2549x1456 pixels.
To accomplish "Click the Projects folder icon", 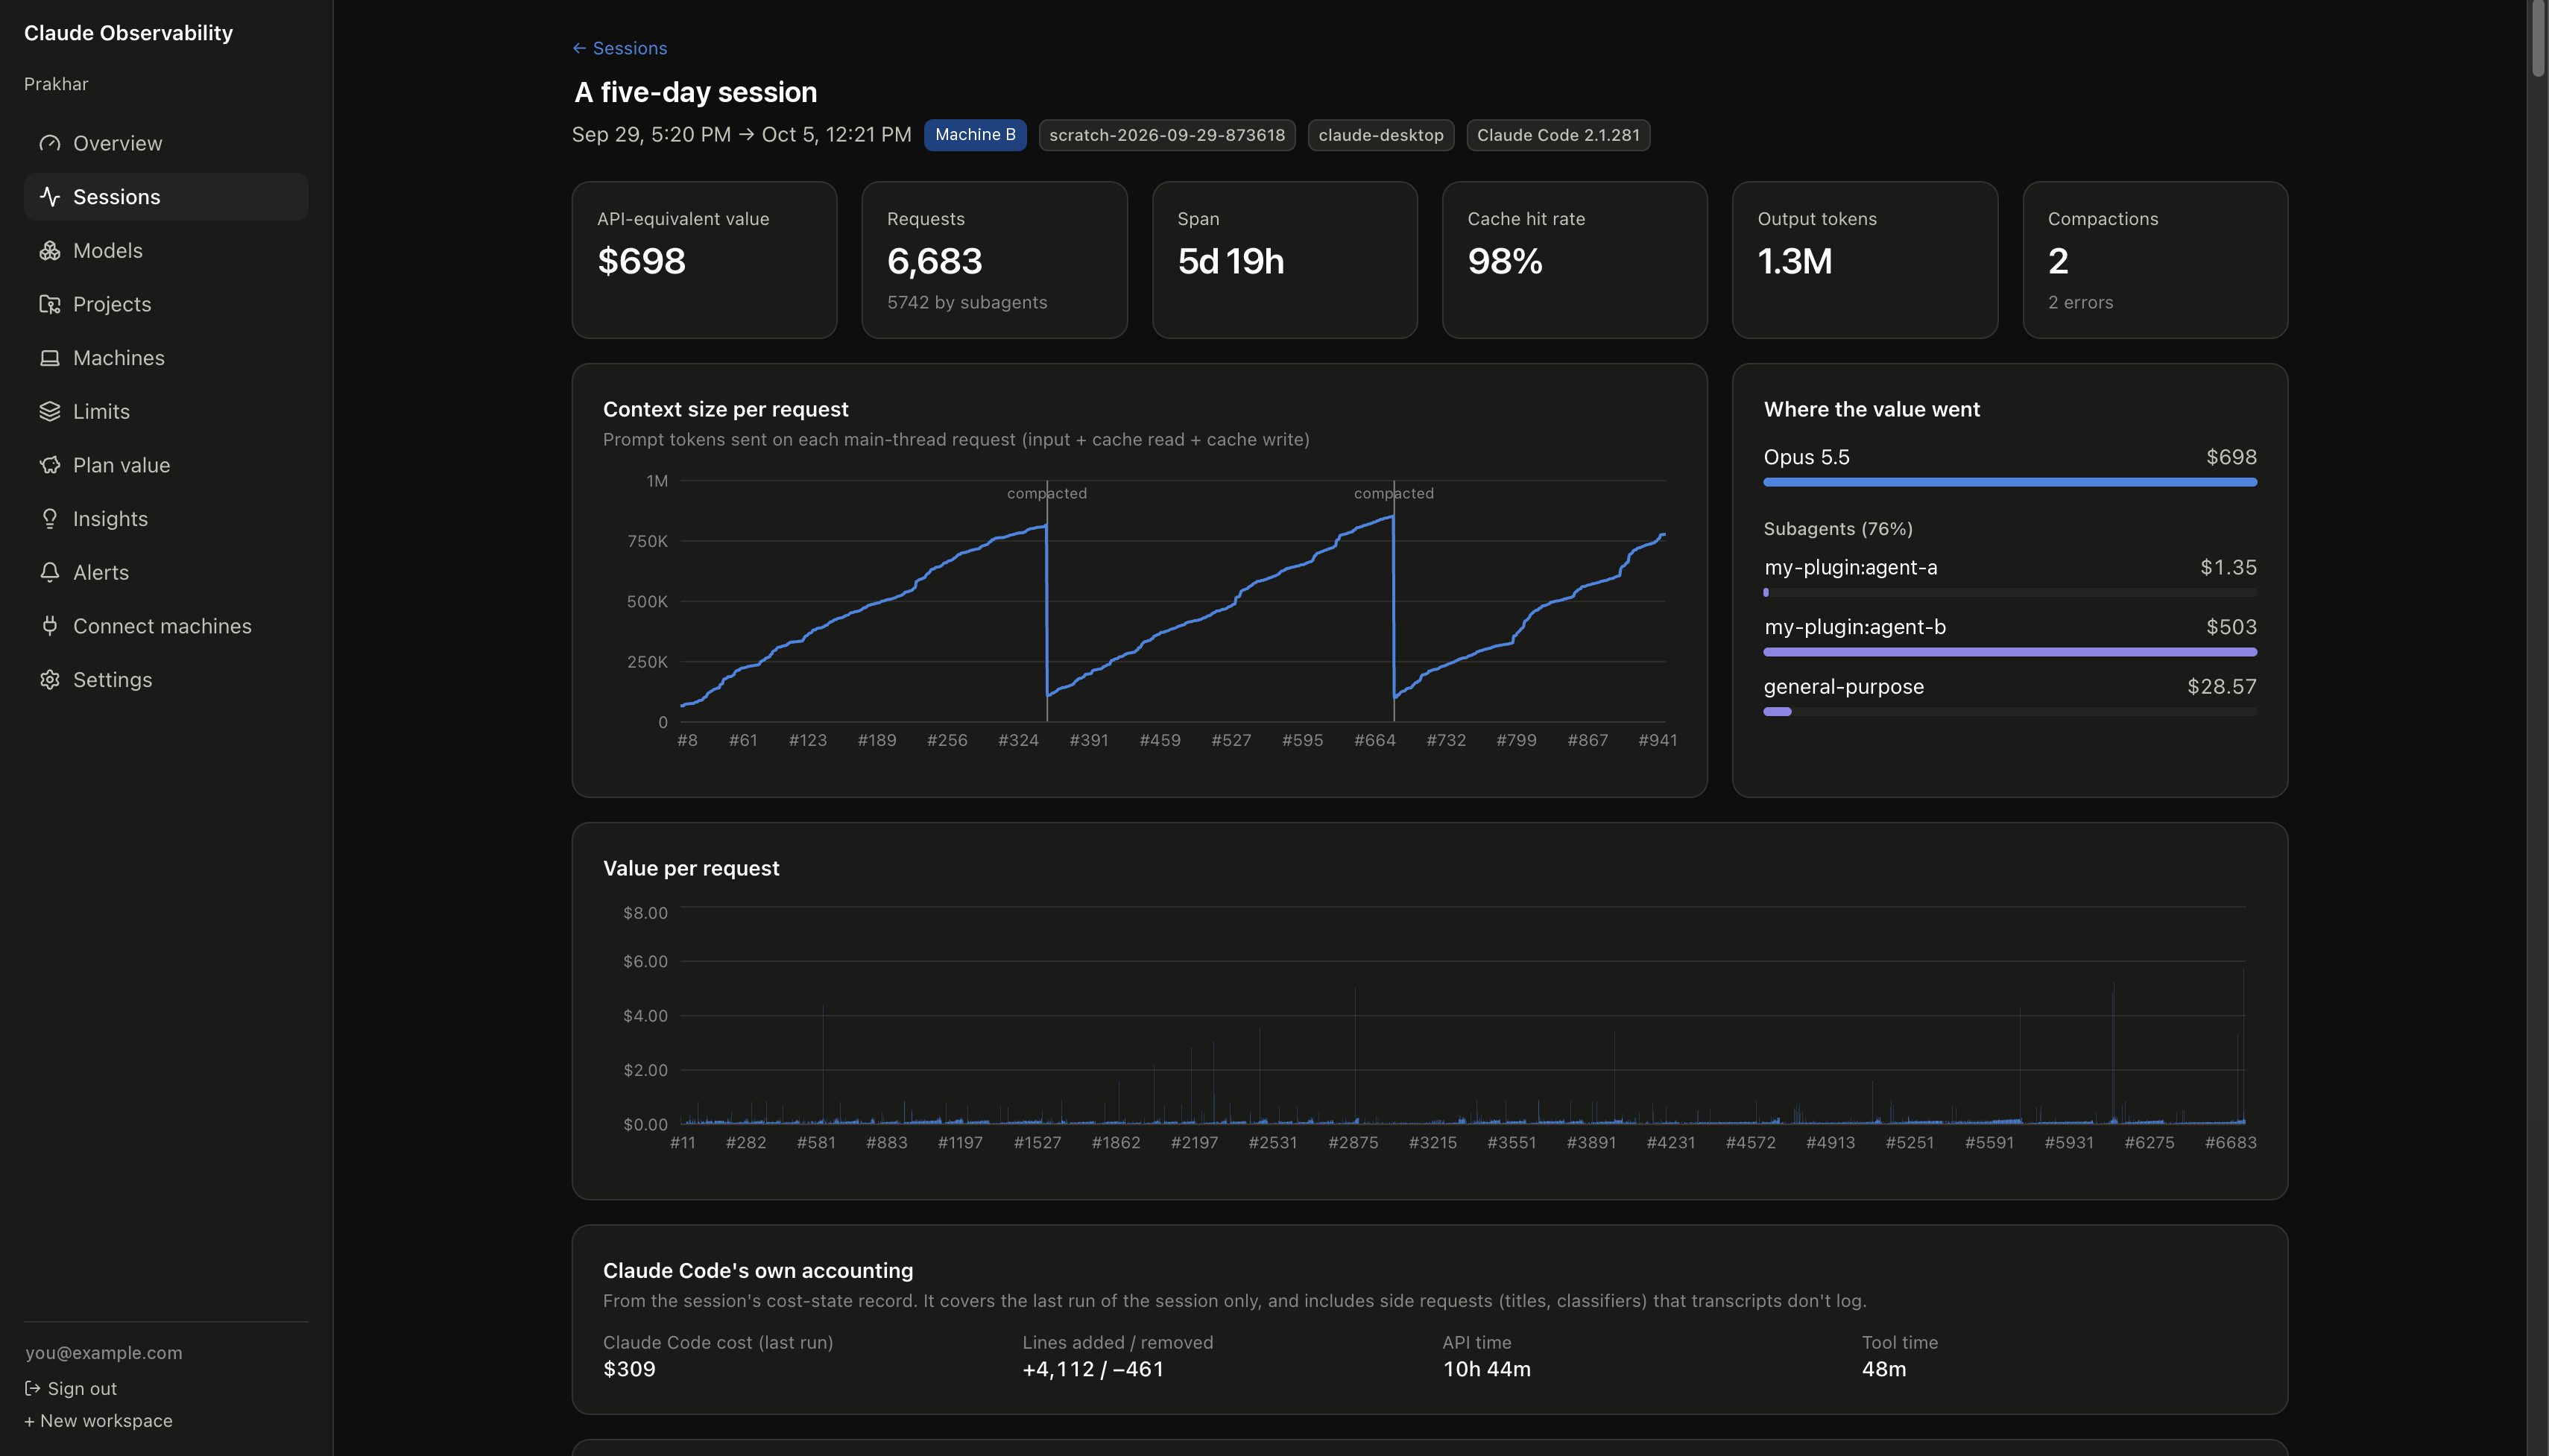I will click(50, 304).
